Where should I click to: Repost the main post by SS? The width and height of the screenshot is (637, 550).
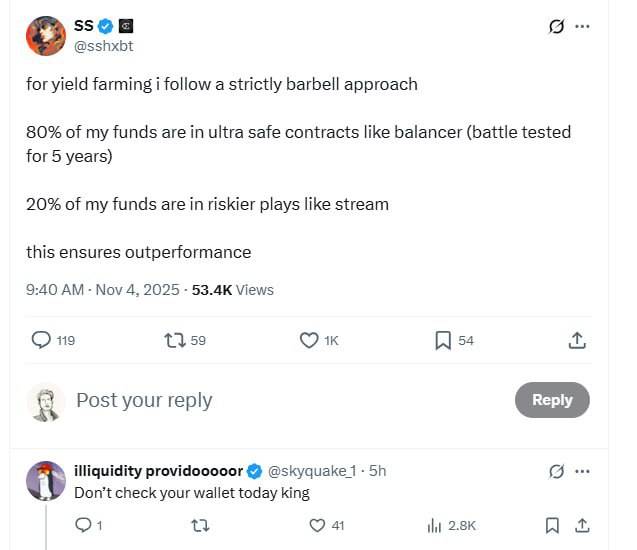tap(174, 341)
